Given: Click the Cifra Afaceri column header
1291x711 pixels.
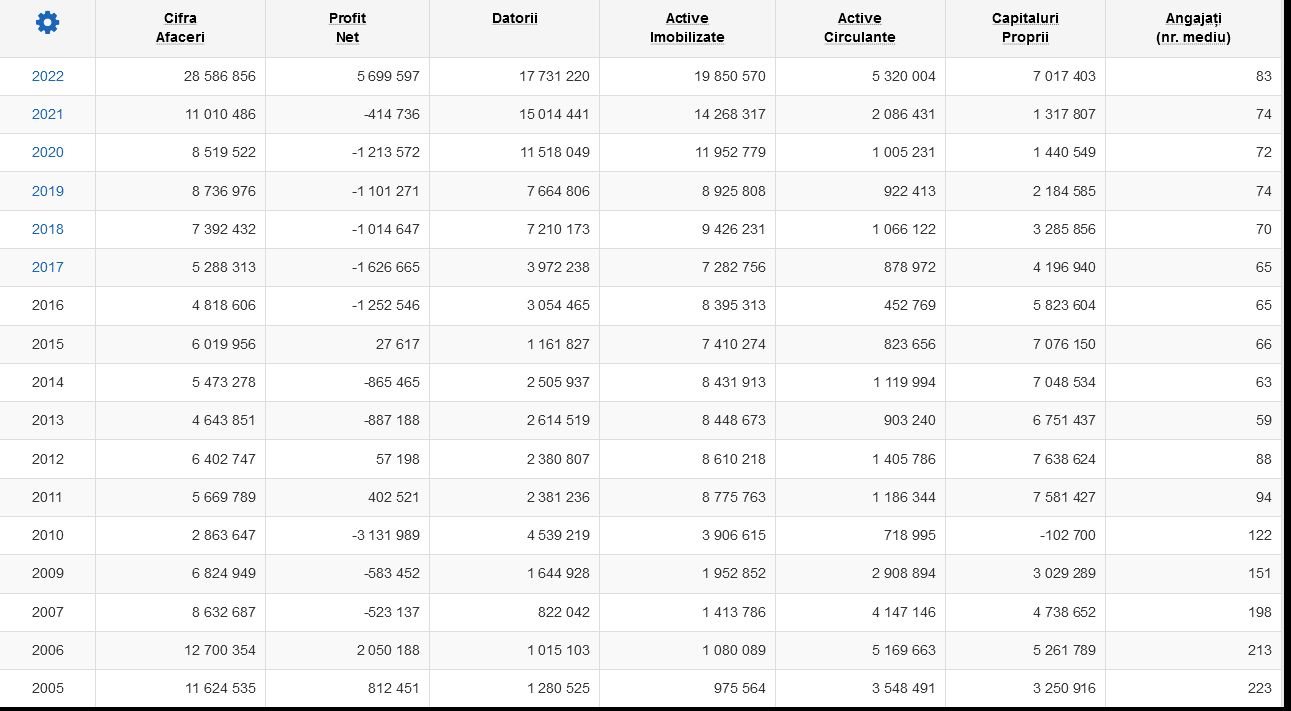Looking at the screenshot, I should tap(180, 28).
